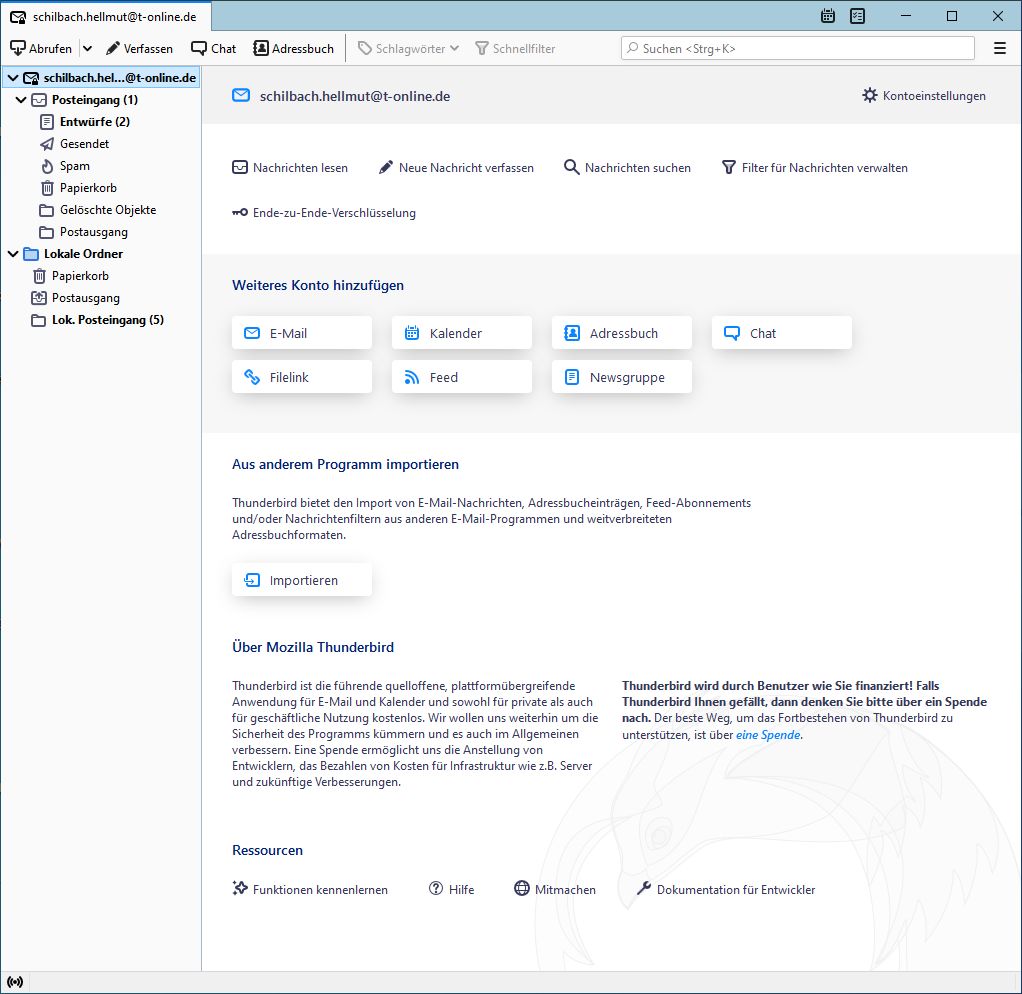The height and width of the screenshot is (994, 1022).
Task: Open the hamburger application menu
Action: click(x=1000, y=48)
